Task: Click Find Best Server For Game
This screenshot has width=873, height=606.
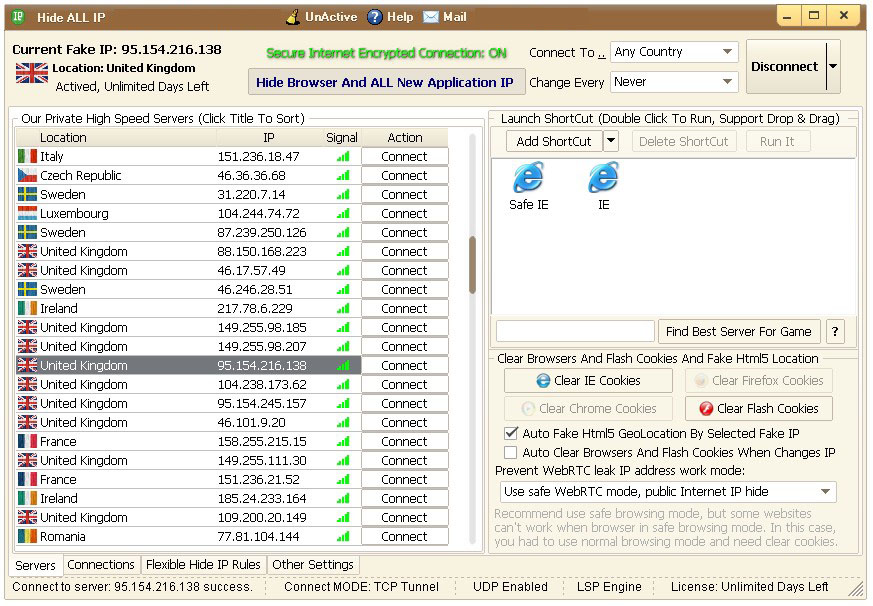Action: [739, 331]
